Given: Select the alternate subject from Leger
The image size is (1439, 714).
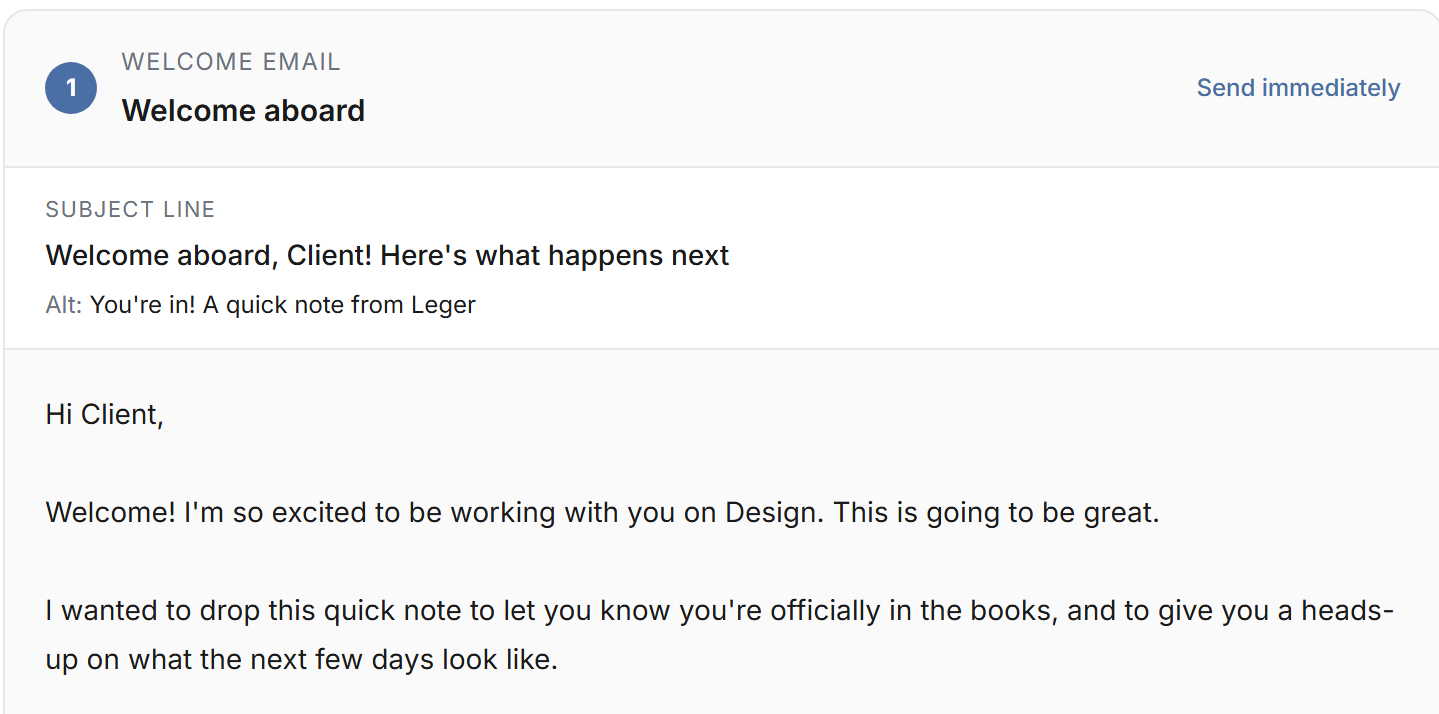Looking at the screenshot, I should [283, 305].
